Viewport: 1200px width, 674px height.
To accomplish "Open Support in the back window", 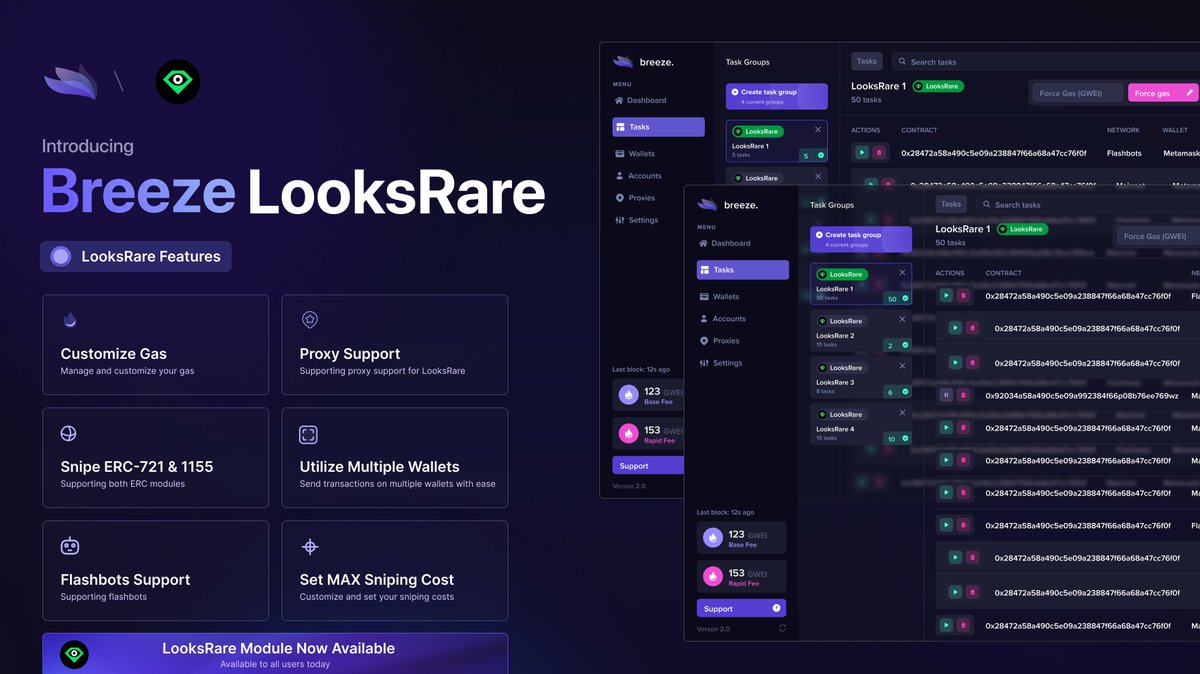I will (x=648, y=465).
